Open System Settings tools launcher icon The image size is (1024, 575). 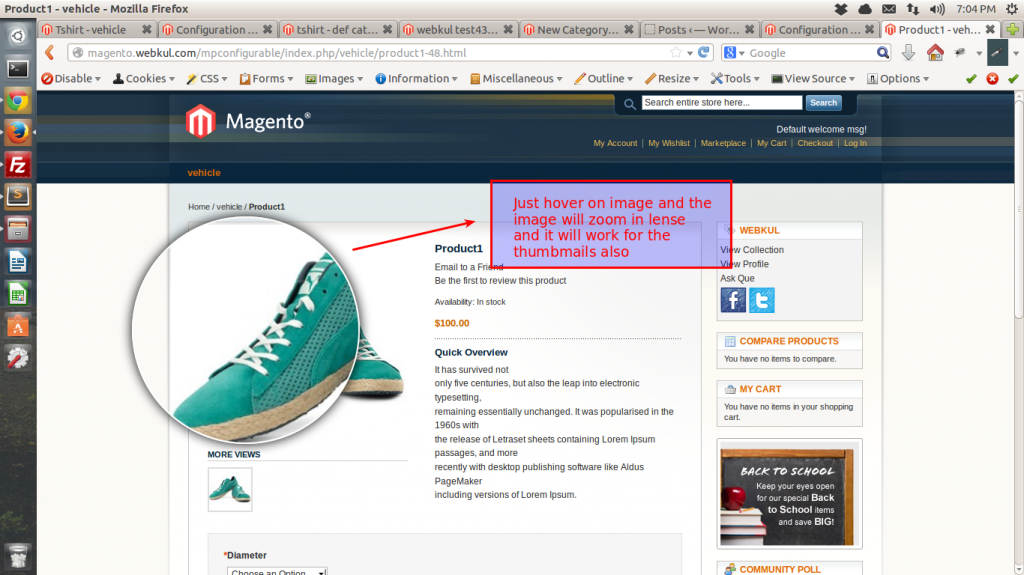click(x=18, y=358)
